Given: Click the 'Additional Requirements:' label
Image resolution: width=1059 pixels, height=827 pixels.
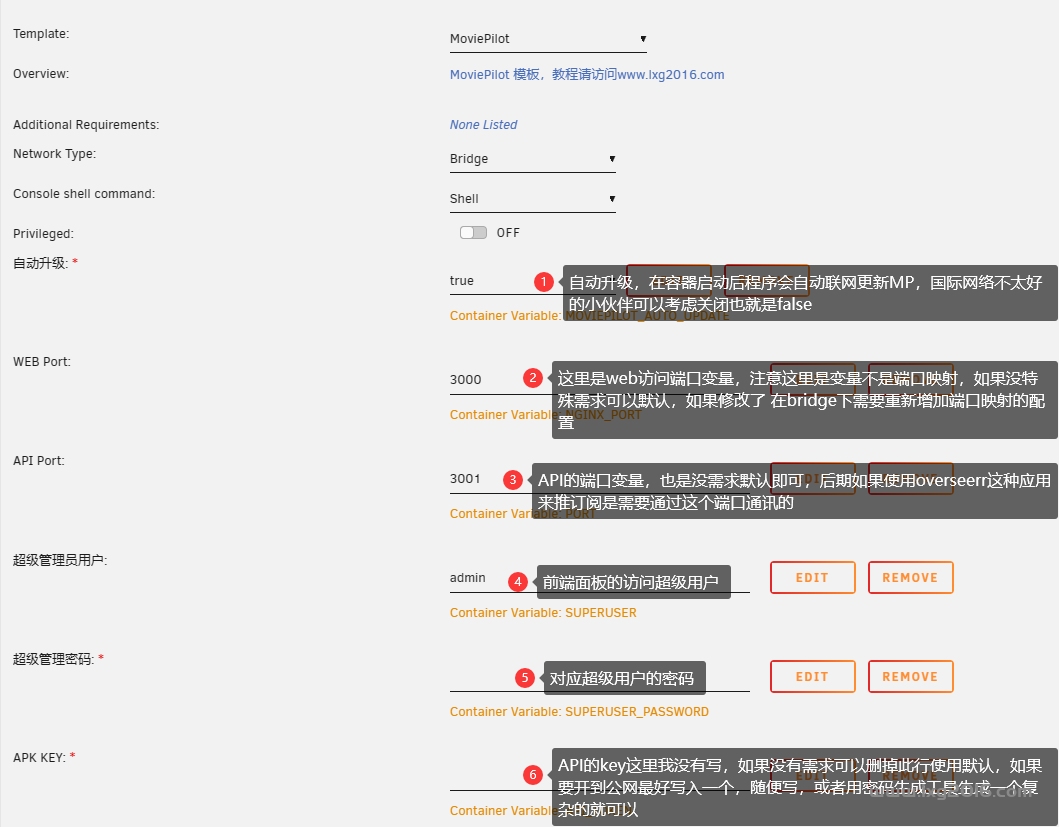Looking at the screenshot, I should pyautogui.click(x=86, y=125).
